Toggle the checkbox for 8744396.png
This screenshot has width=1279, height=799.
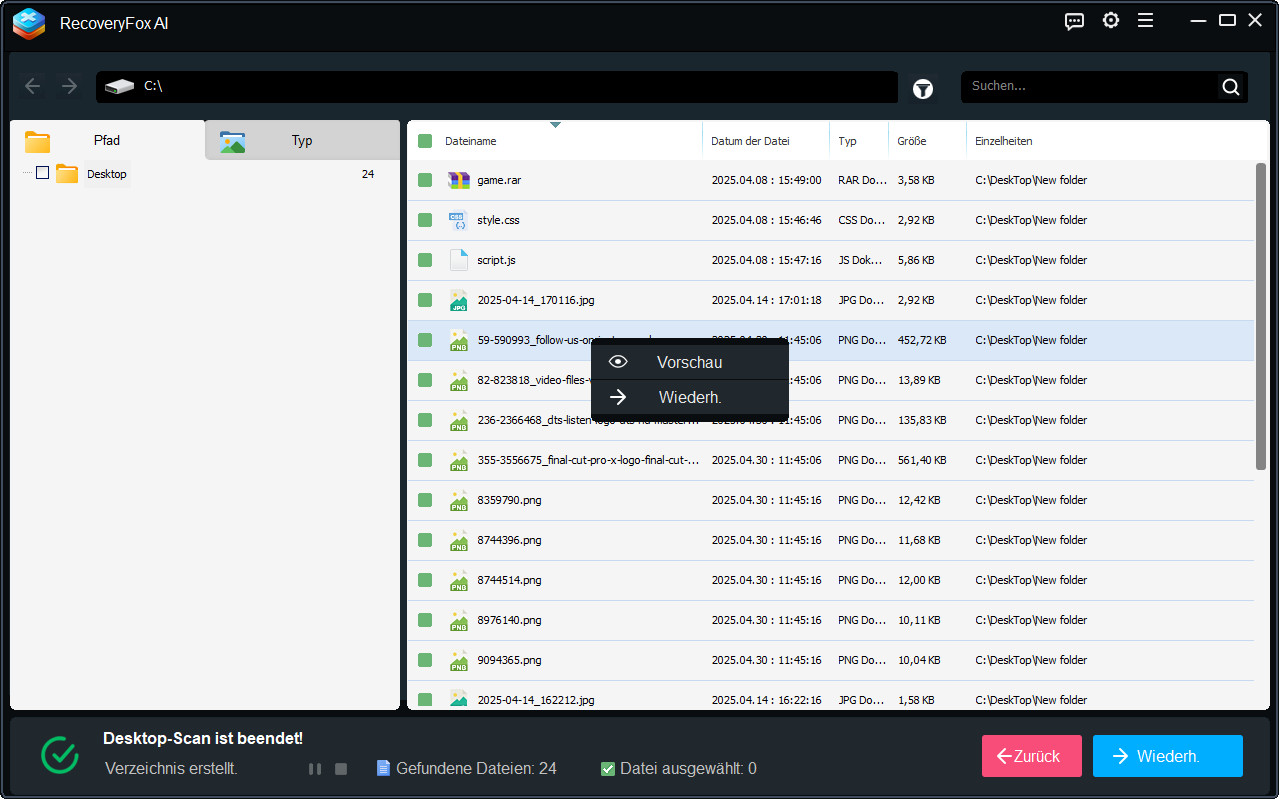[x=425, y=540]
